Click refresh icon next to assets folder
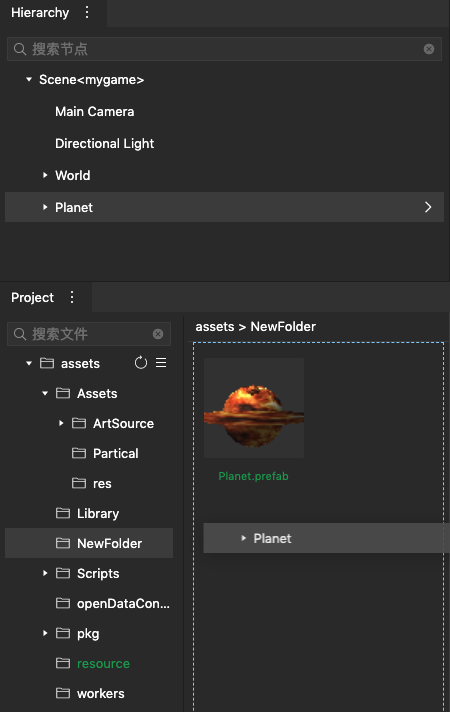The width and height of the screenshot is (450, 712). coord(141,363)
